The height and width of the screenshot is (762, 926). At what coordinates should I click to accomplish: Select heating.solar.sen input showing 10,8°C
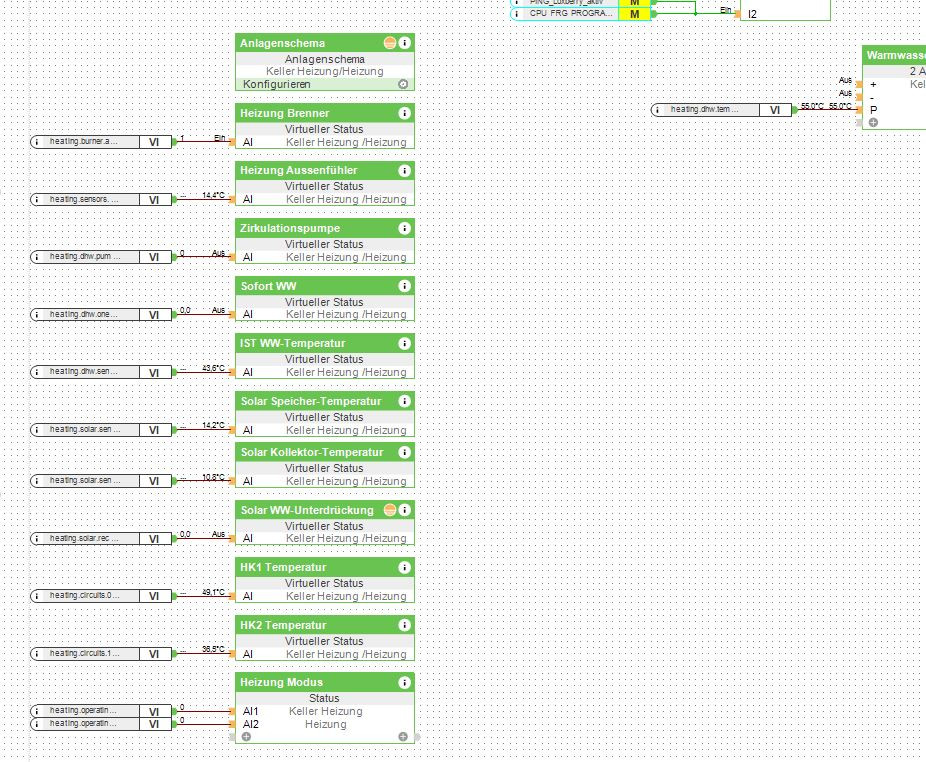pos(84,481)
